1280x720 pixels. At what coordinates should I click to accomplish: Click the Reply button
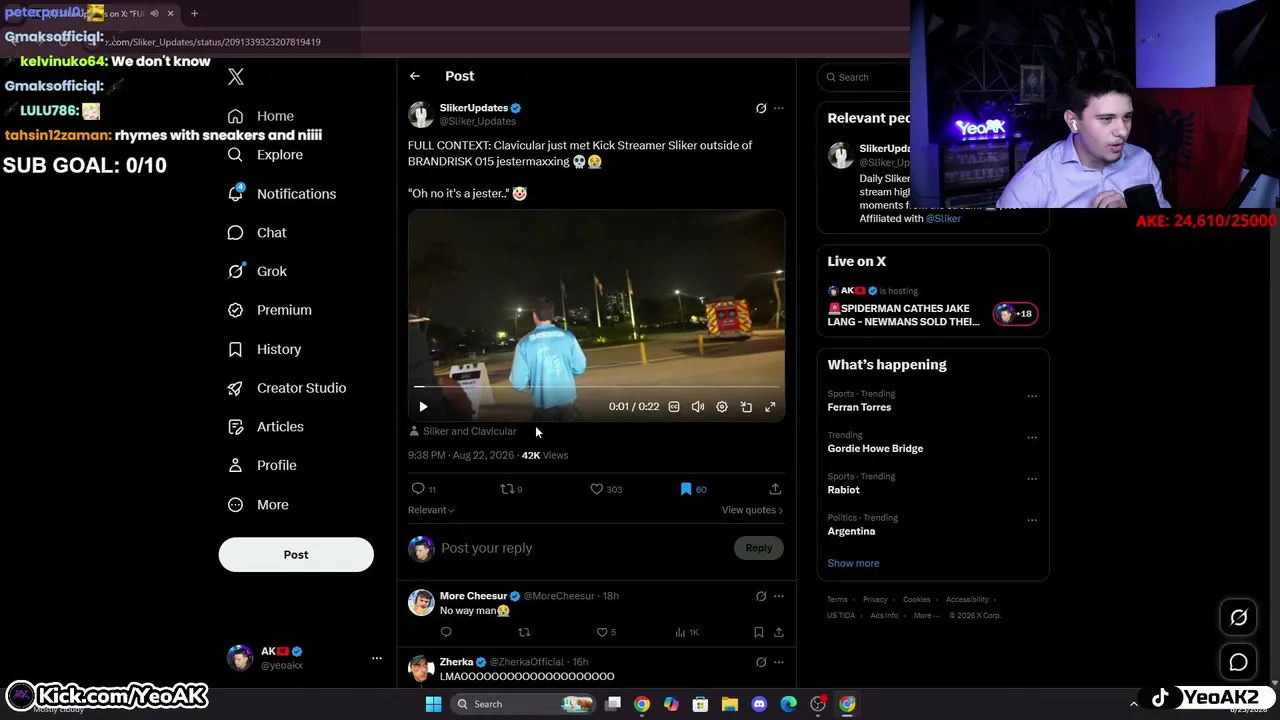pyautogui.click(x=759, y=548)
